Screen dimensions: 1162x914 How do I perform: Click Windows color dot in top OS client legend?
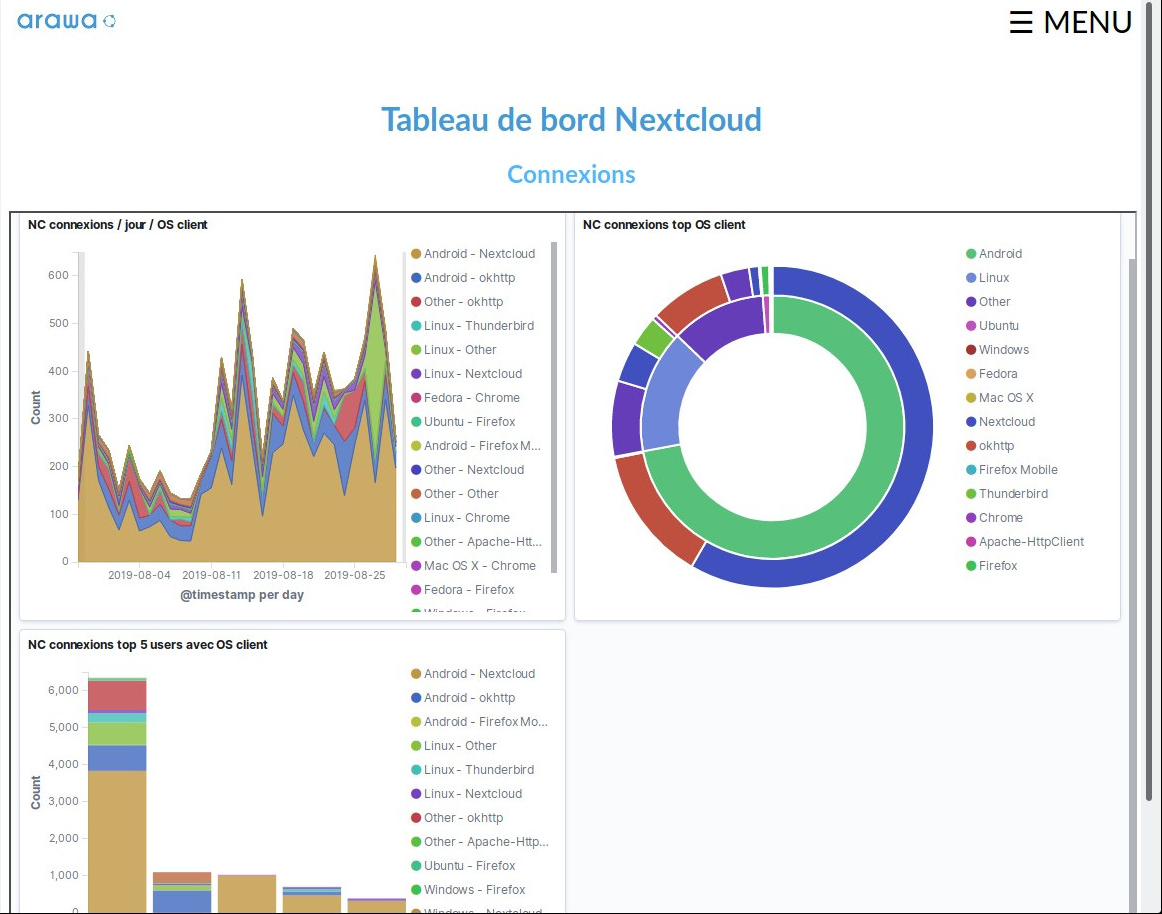971,350
